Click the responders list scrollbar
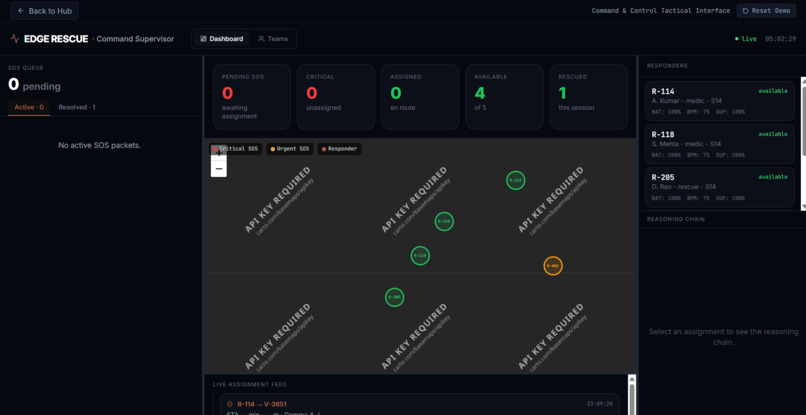Viewport: 806px width, 415px height. (x=803, y=121)
